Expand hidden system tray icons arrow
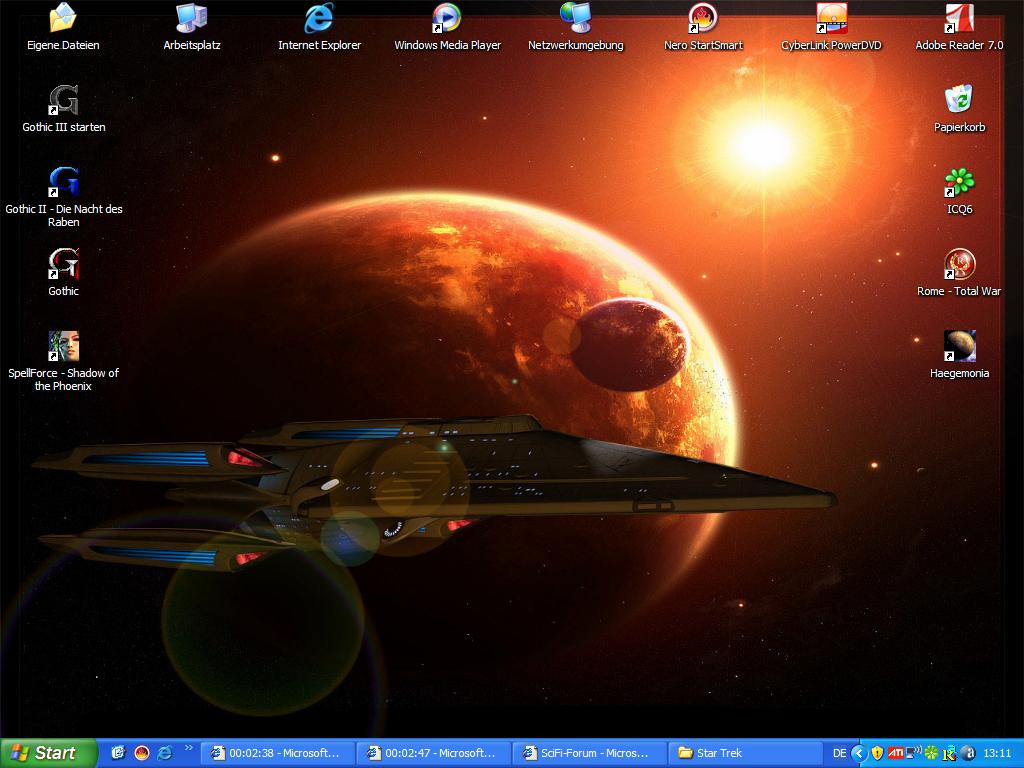Screen dimensions: 1024x768 coord(858,753)
